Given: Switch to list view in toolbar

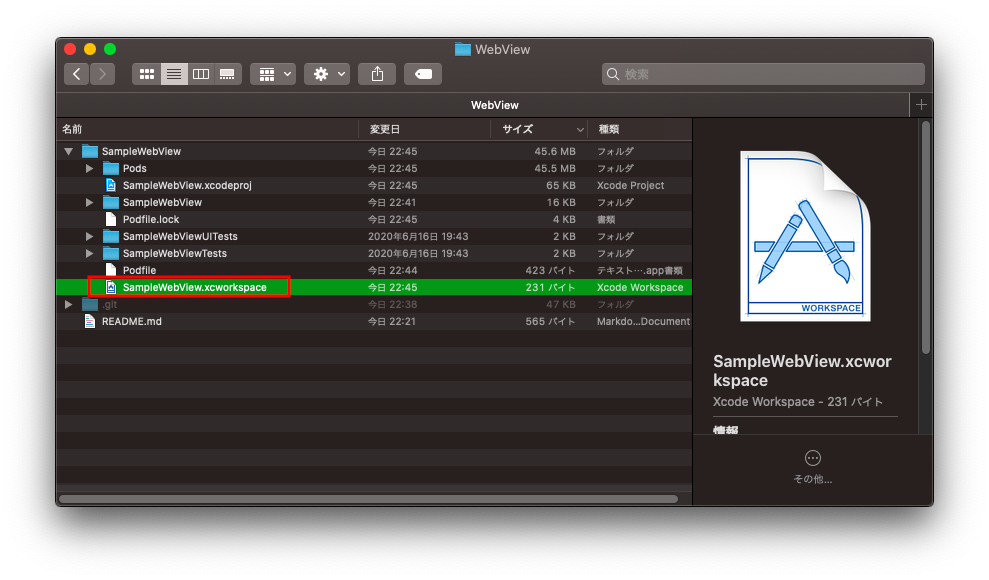Looking at the screenshot, I should (174, 74).
